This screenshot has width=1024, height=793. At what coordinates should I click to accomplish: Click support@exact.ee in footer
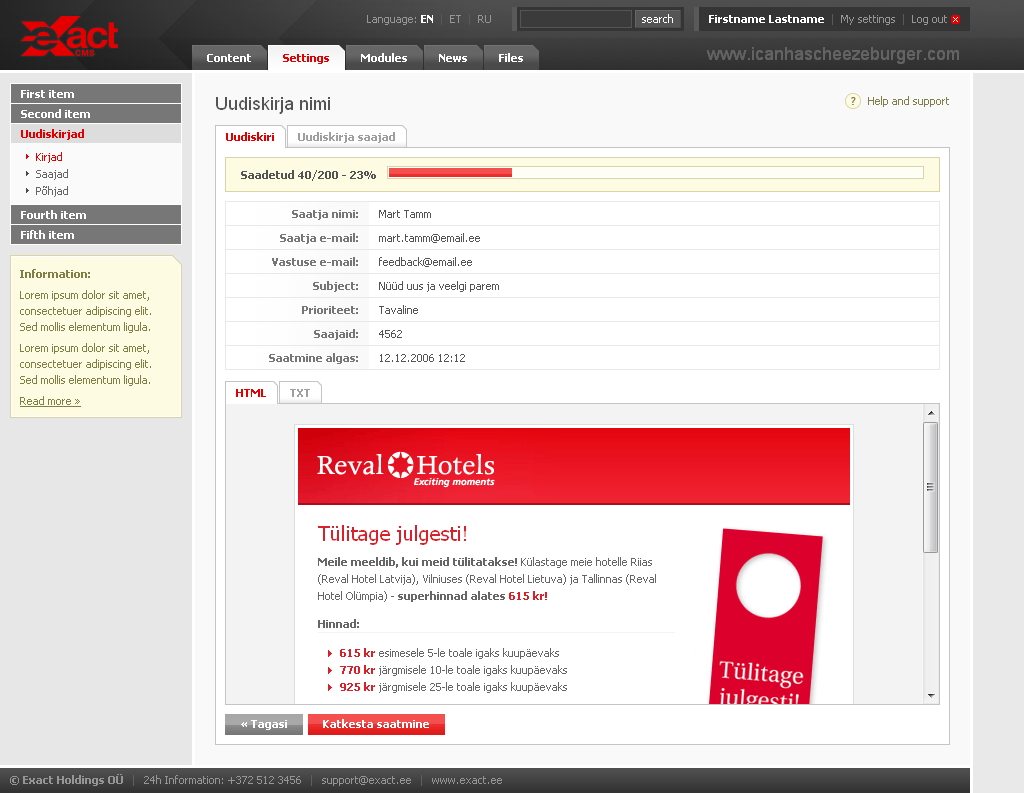366,780
